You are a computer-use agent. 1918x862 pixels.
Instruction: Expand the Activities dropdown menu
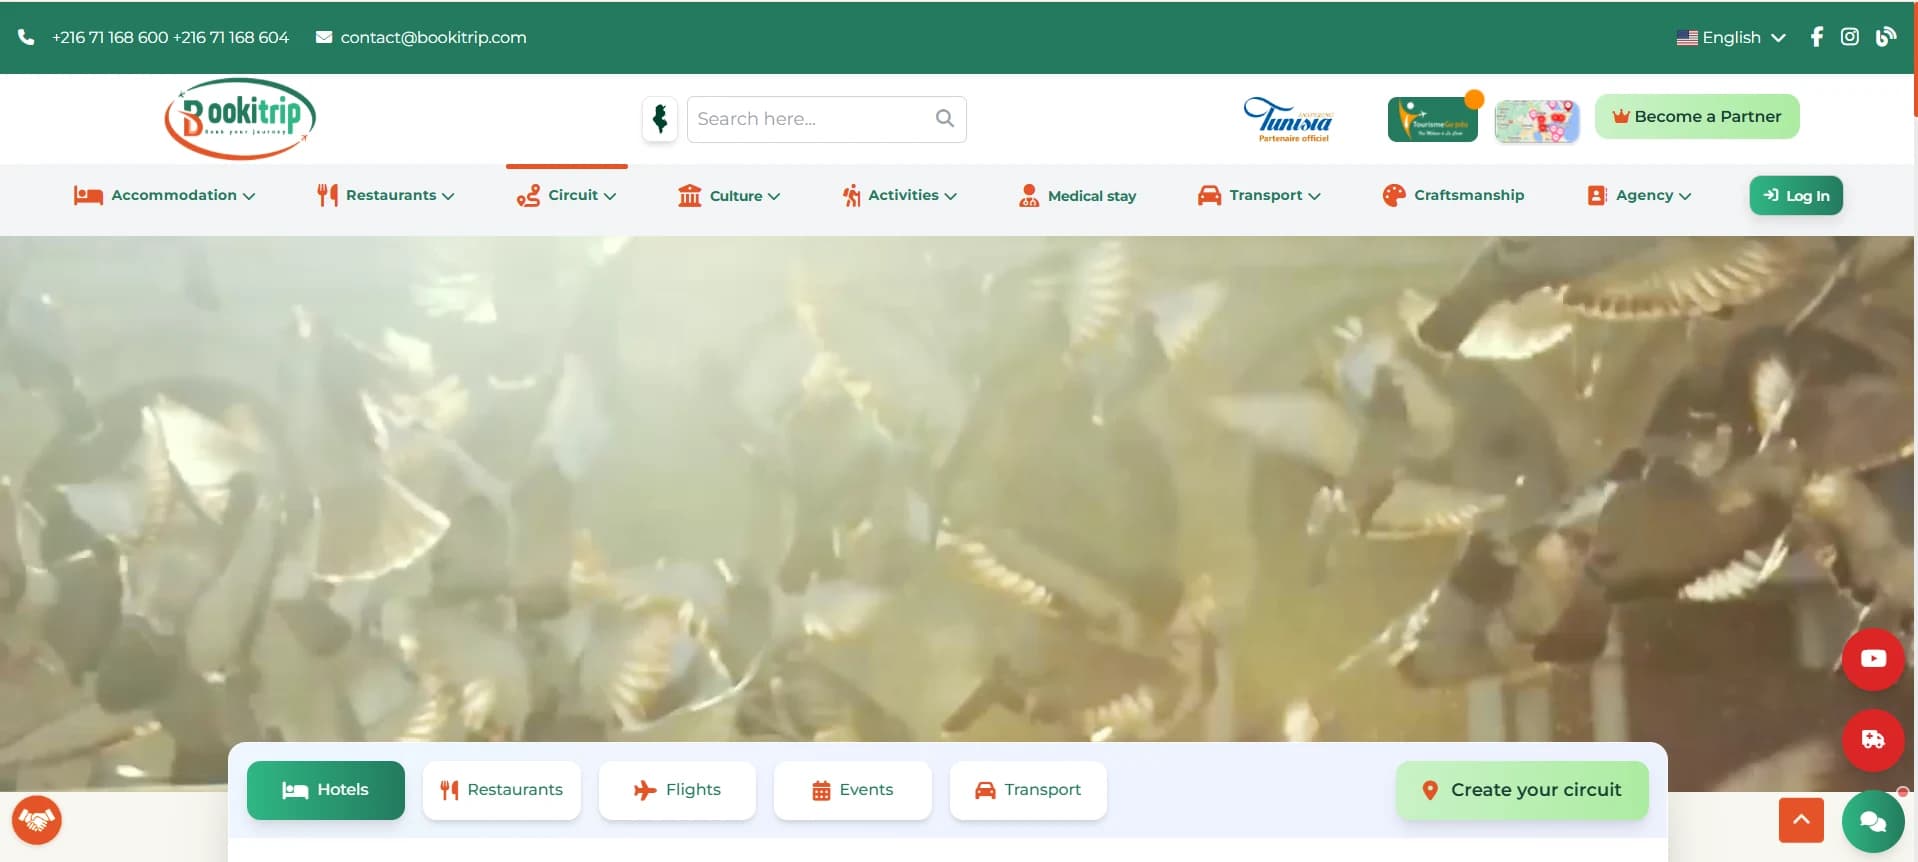pos(900,195)
